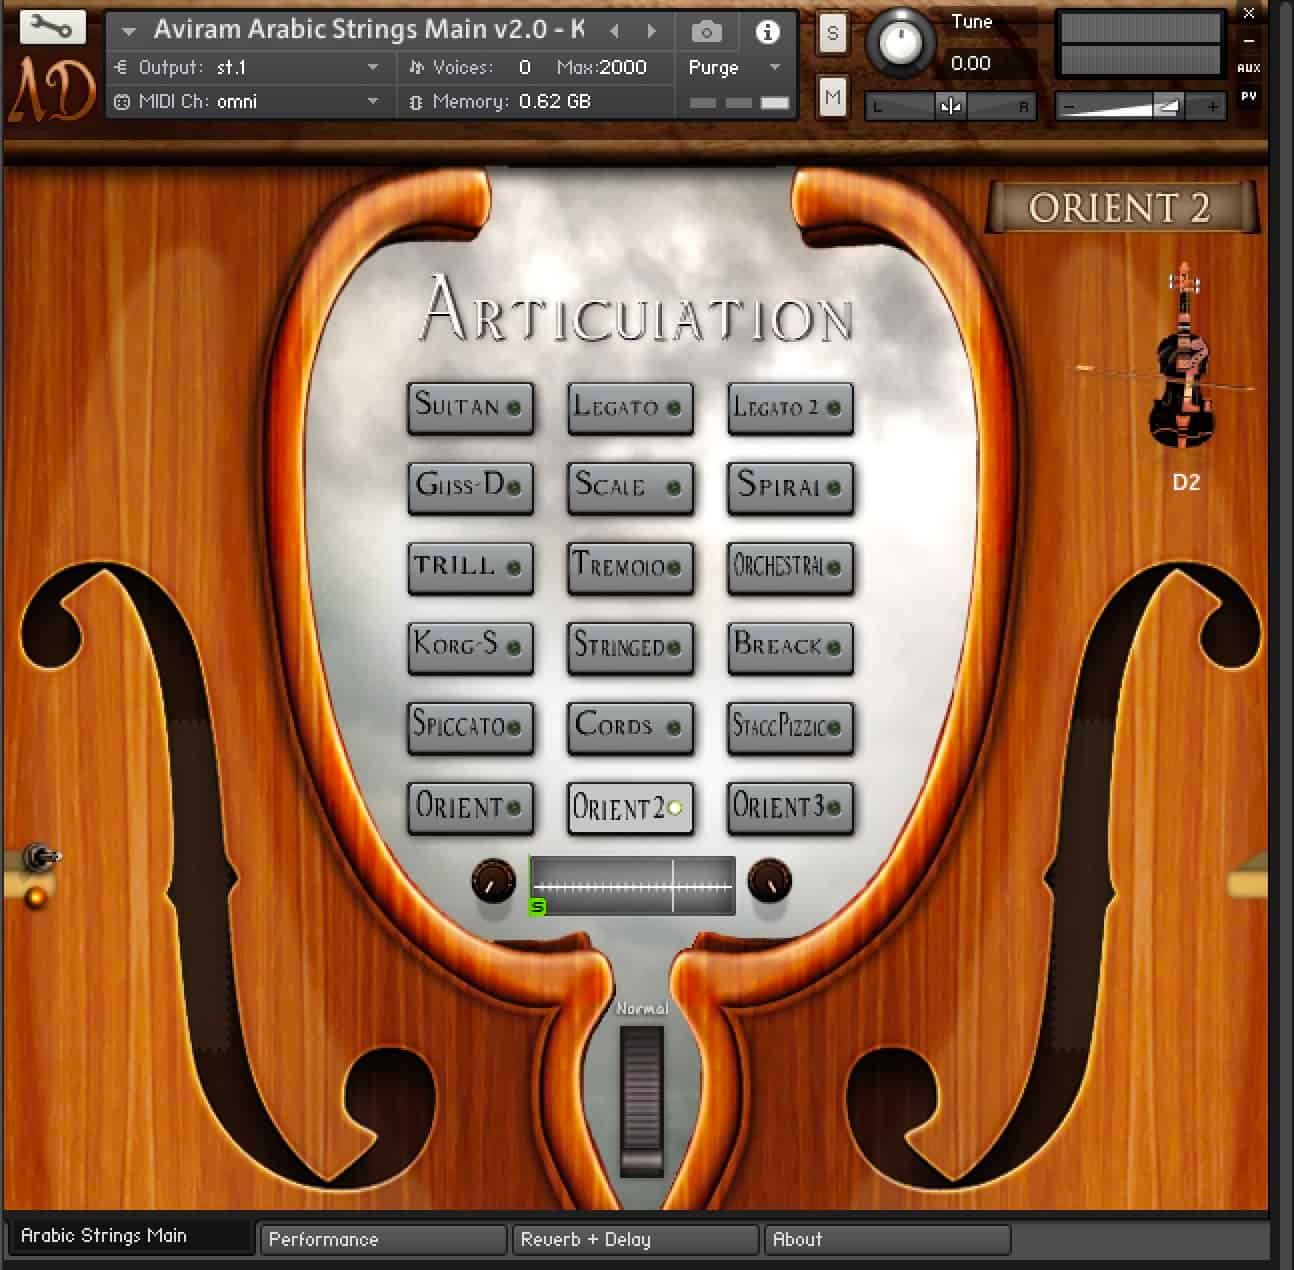The image size is (1294, 1270).
Task: Click the green S marker icon
Action: [538, 907]
